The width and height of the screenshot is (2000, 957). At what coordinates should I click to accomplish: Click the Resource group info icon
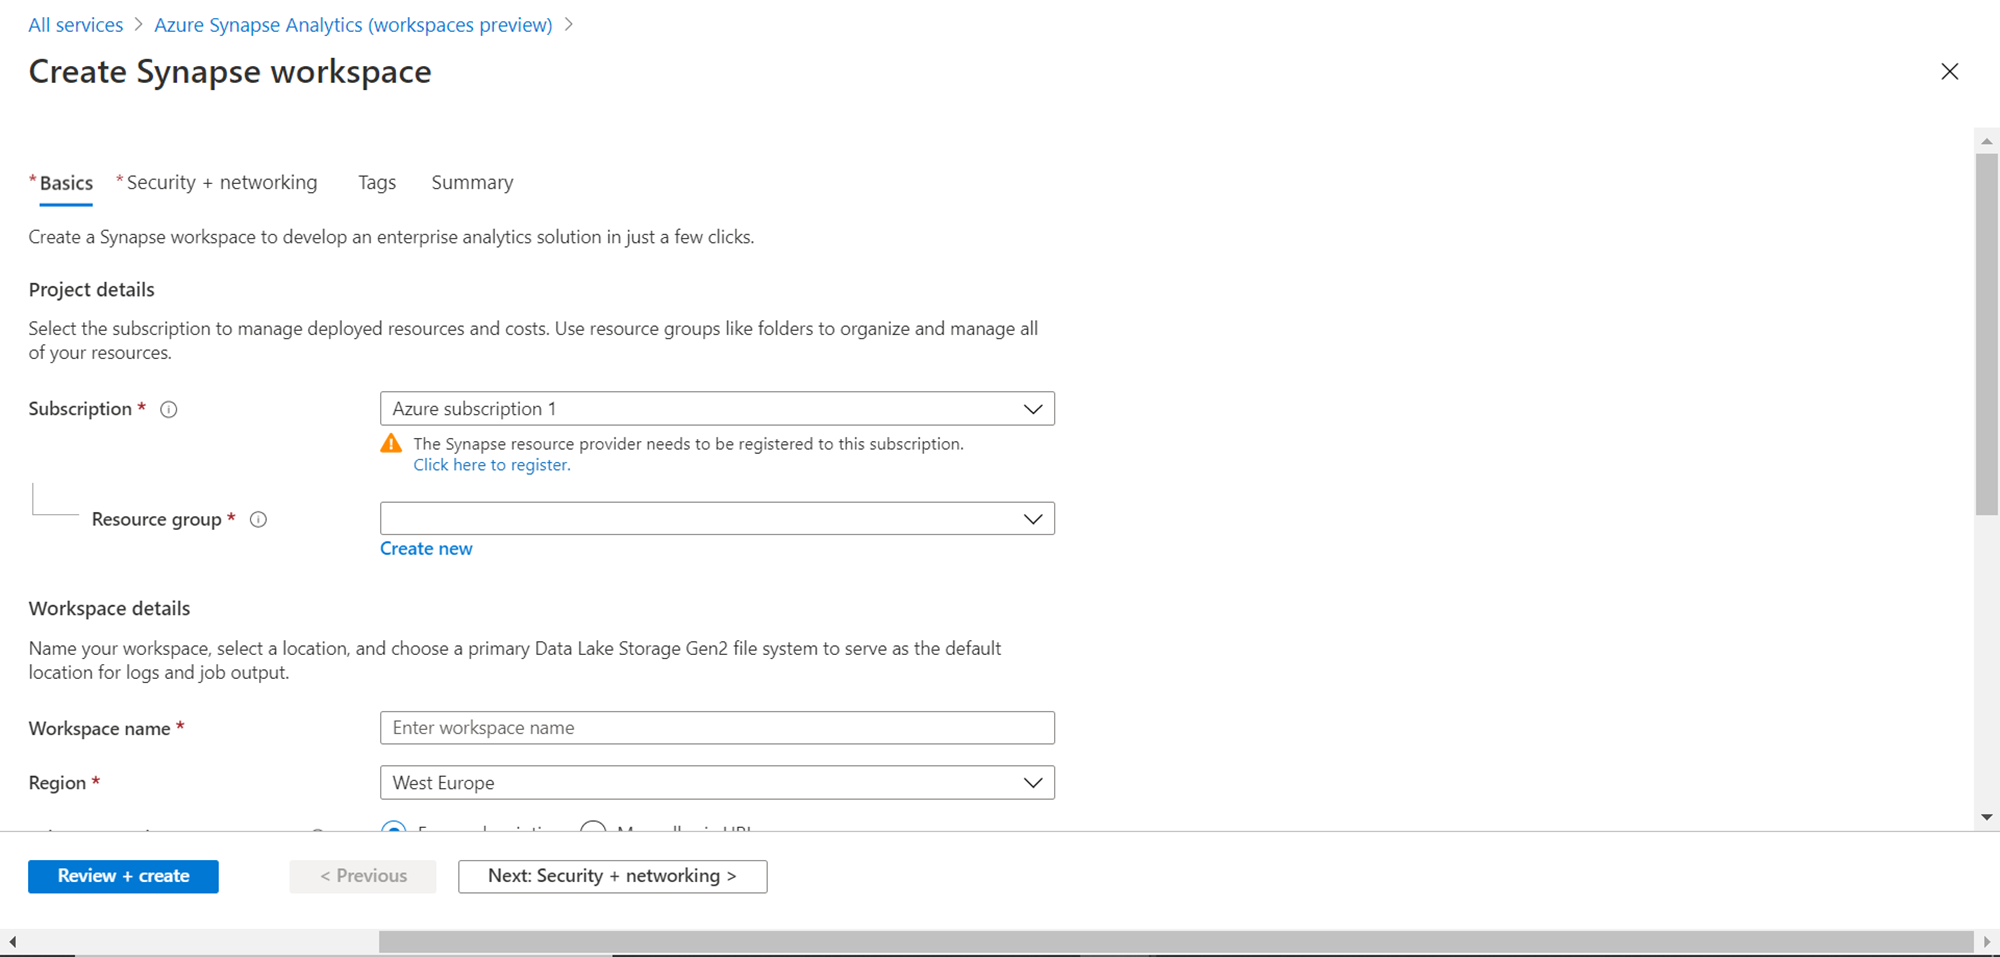click(258, 519)
